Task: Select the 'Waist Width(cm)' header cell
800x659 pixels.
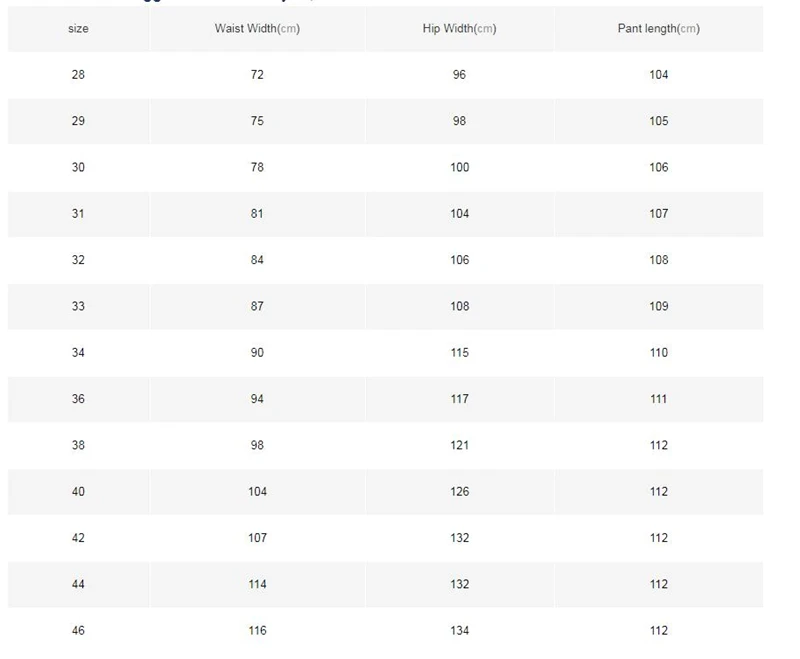Action: tap(257, 29)
